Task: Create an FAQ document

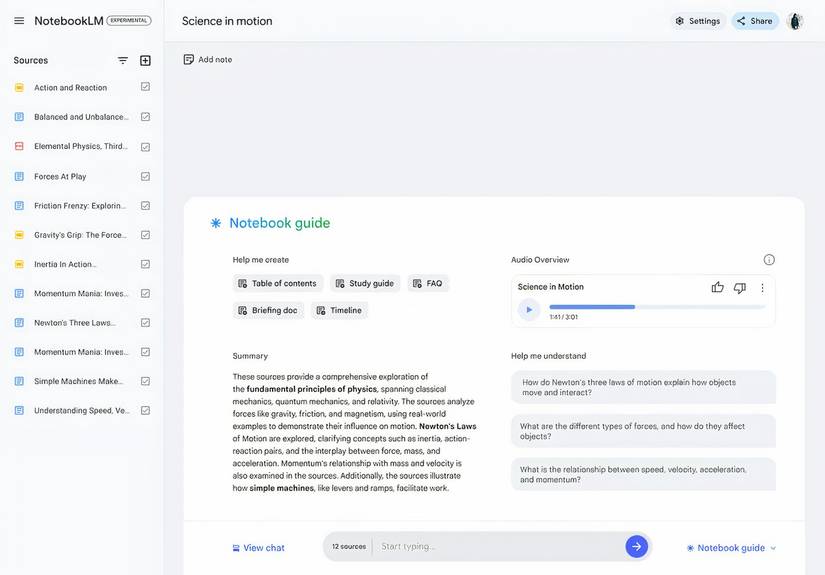Action: tap(428, 284)
